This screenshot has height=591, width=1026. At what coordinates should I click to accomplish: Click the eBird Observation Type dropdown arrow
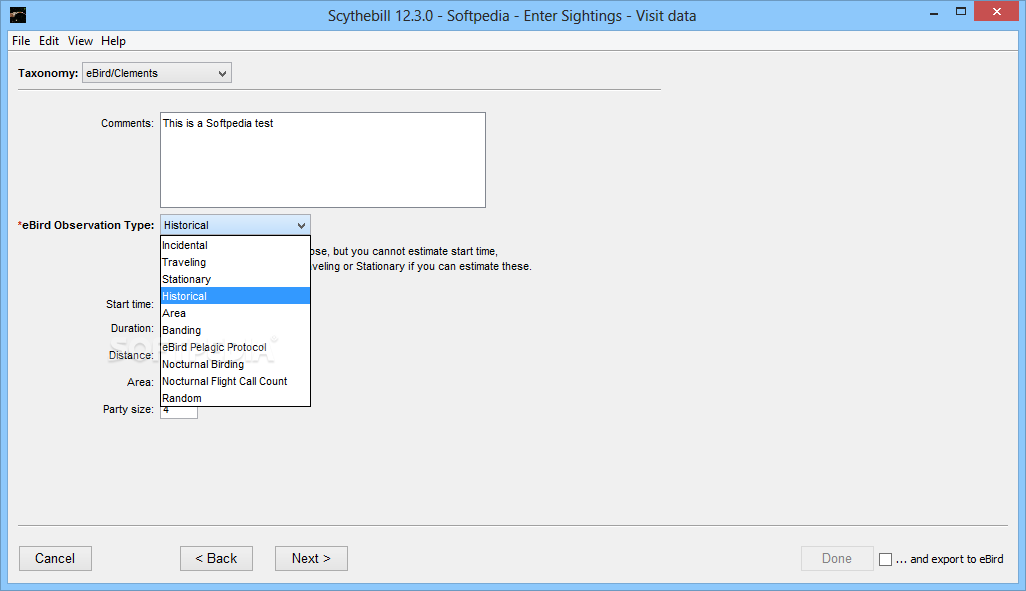click(301, 225)
